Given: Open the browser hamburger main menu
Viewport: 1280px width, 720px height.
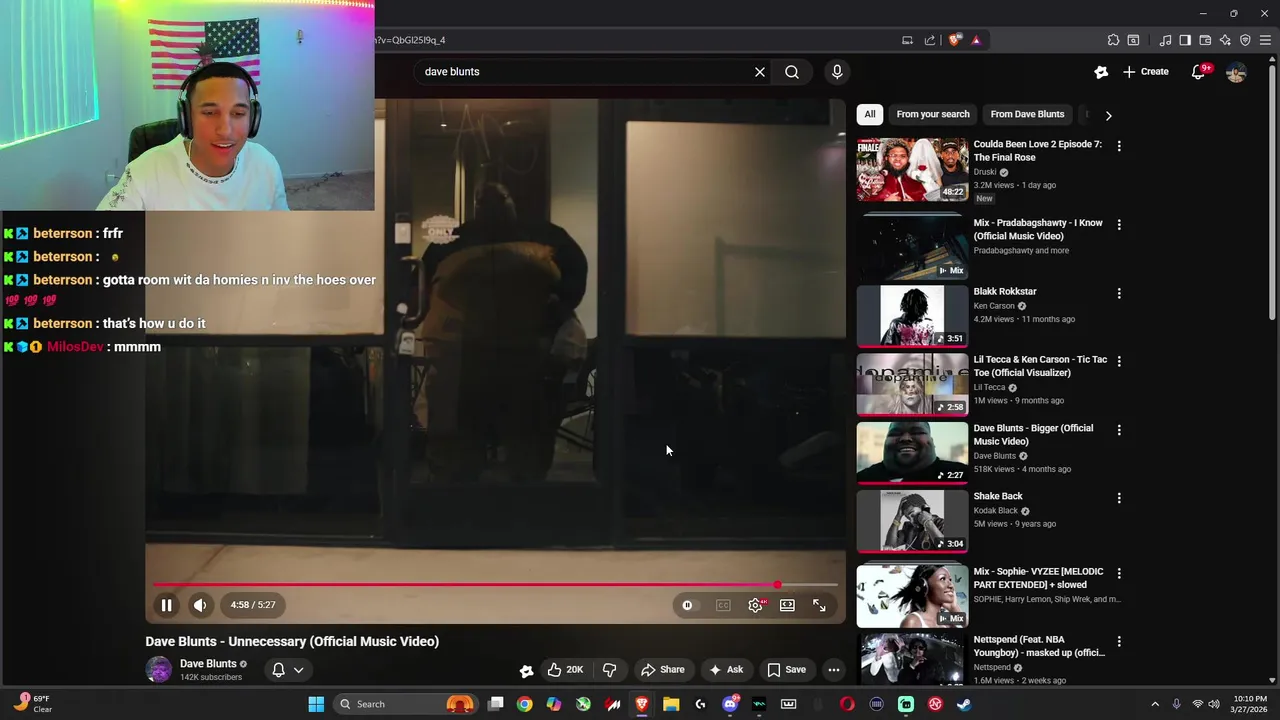Looking at the screenshot, I should click(x=1265, y=40).
